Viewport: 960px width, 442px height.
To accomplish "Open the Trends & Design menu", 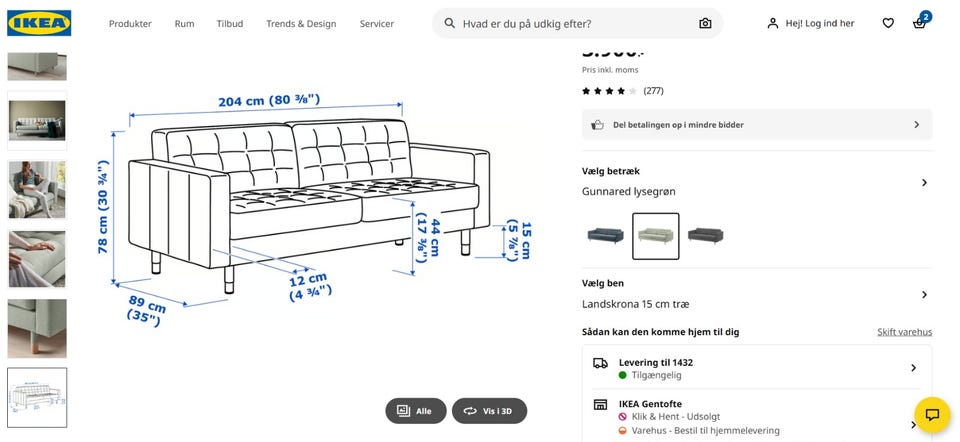I will (301, 23).
